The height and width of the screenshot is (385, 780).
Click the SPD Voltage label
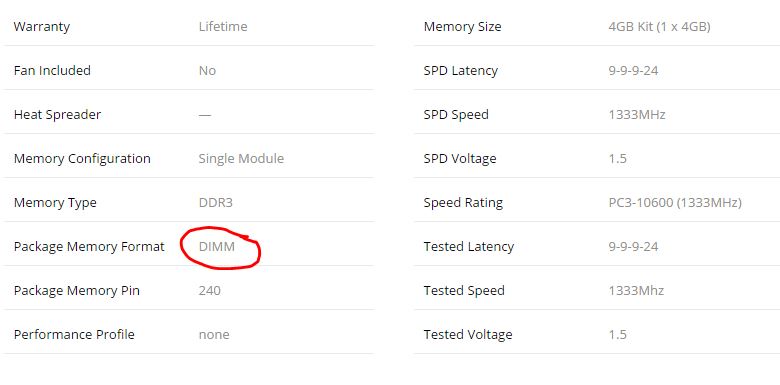click(460, 158)
